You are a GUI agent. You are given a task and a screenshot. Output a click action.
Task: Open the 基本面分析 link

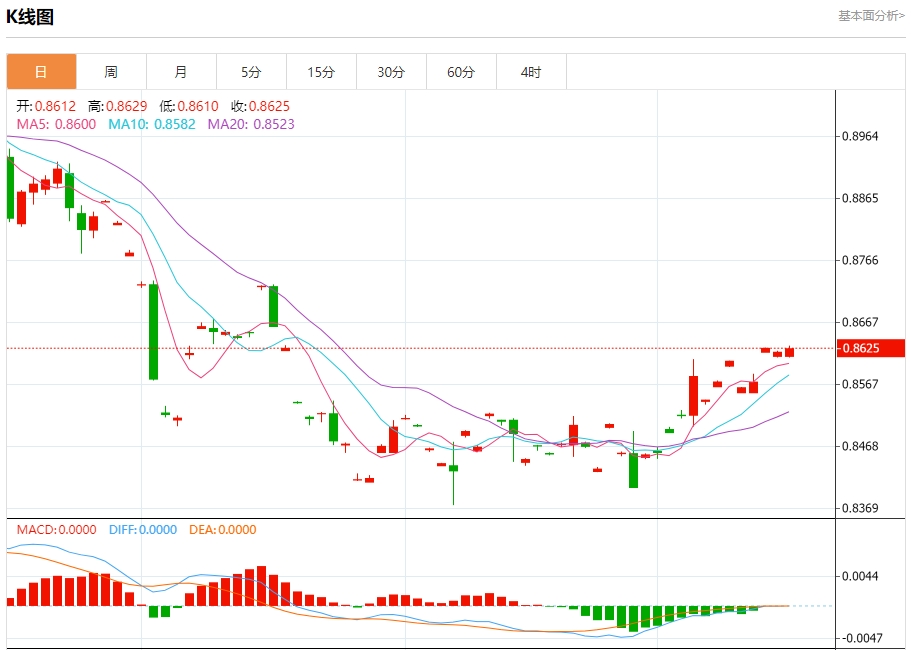870,16
